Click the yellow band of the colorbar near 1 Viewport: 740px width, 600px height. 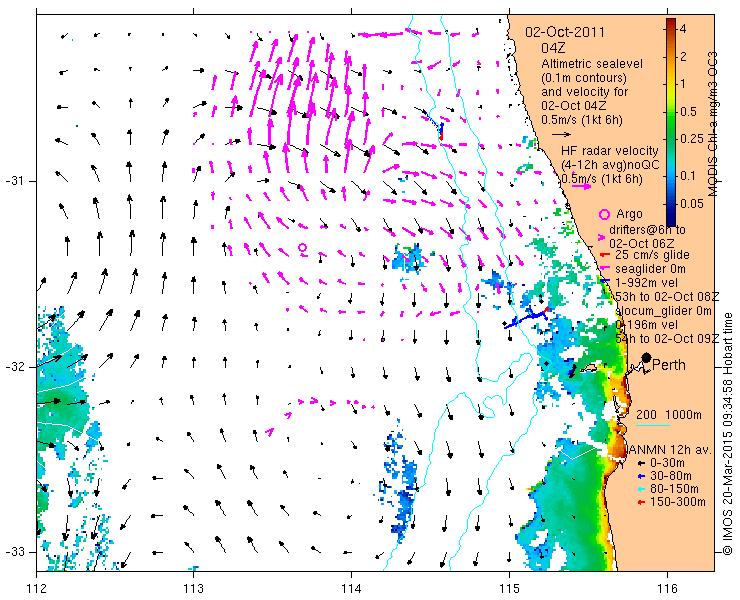pyautogui.click(x=671, y=84)
